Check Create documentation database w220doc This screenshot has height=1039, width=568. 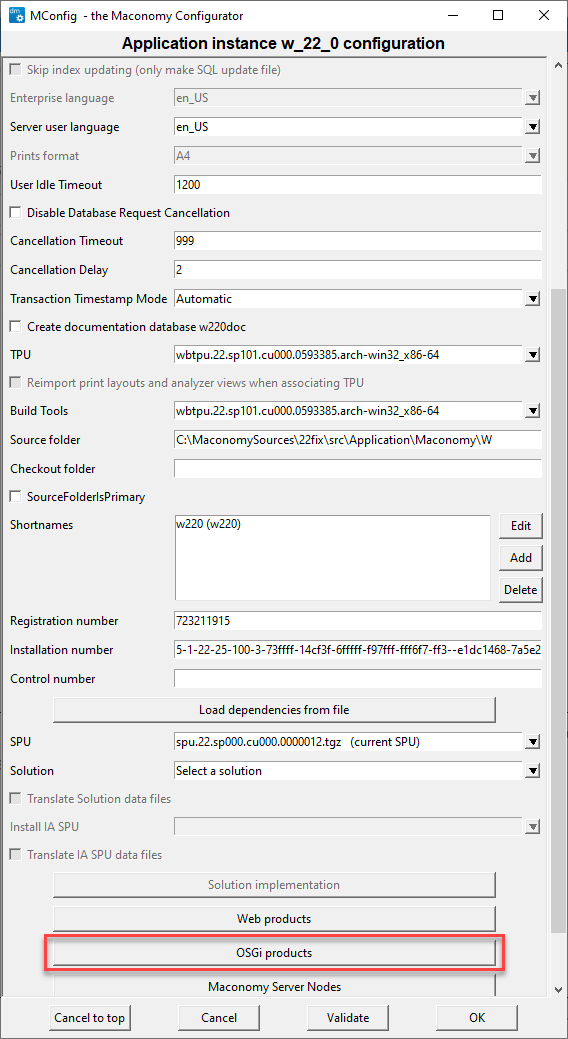tap(15, 327)
